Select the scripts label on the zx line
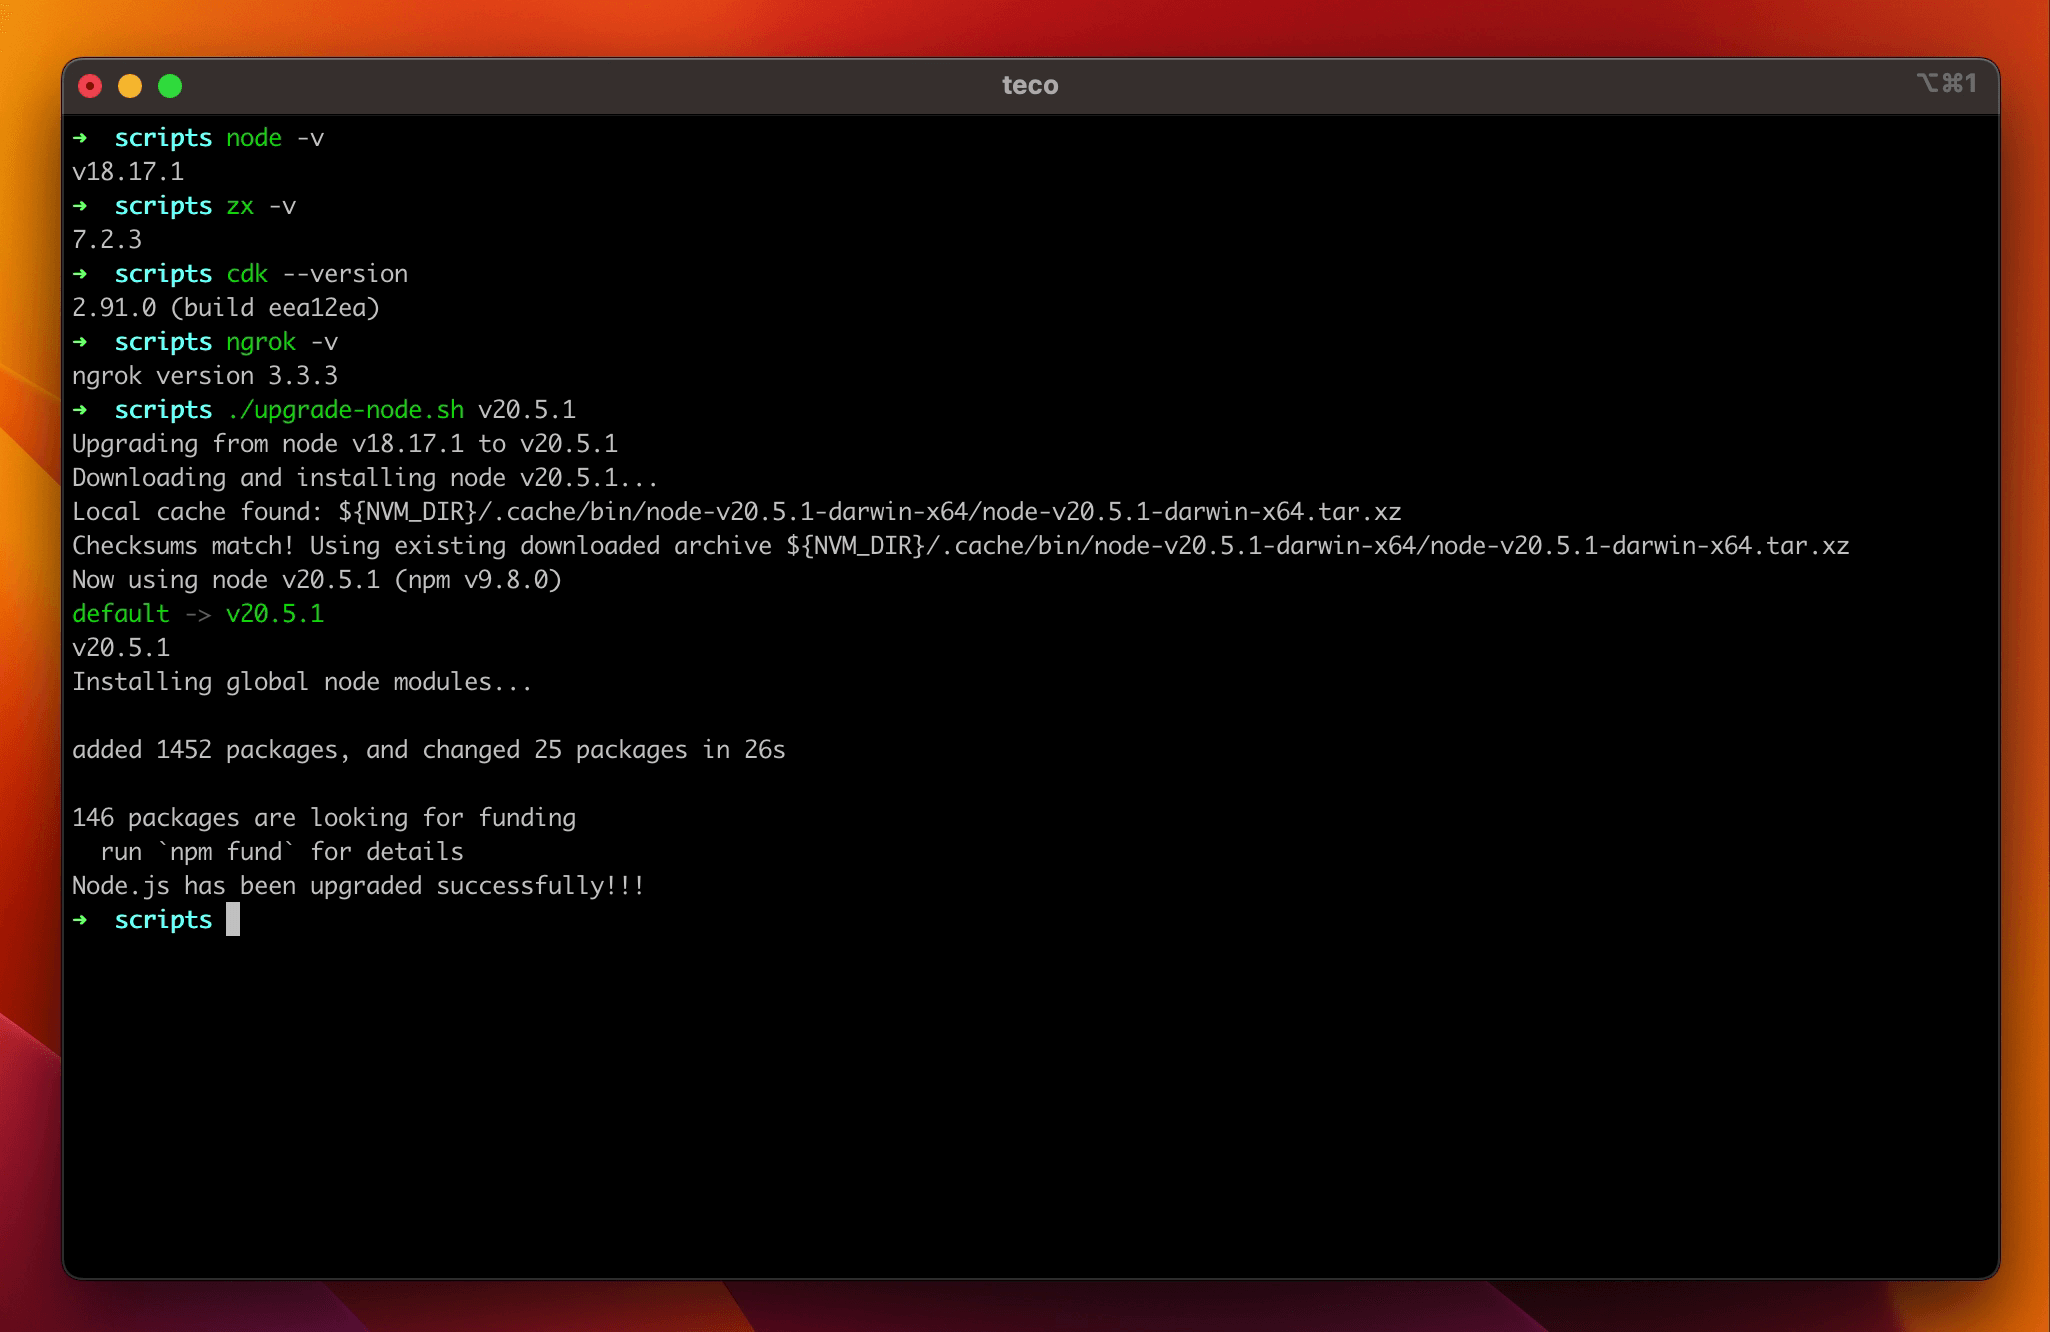The height and width of the screenshot is (1332, 2050). (163, 207)
